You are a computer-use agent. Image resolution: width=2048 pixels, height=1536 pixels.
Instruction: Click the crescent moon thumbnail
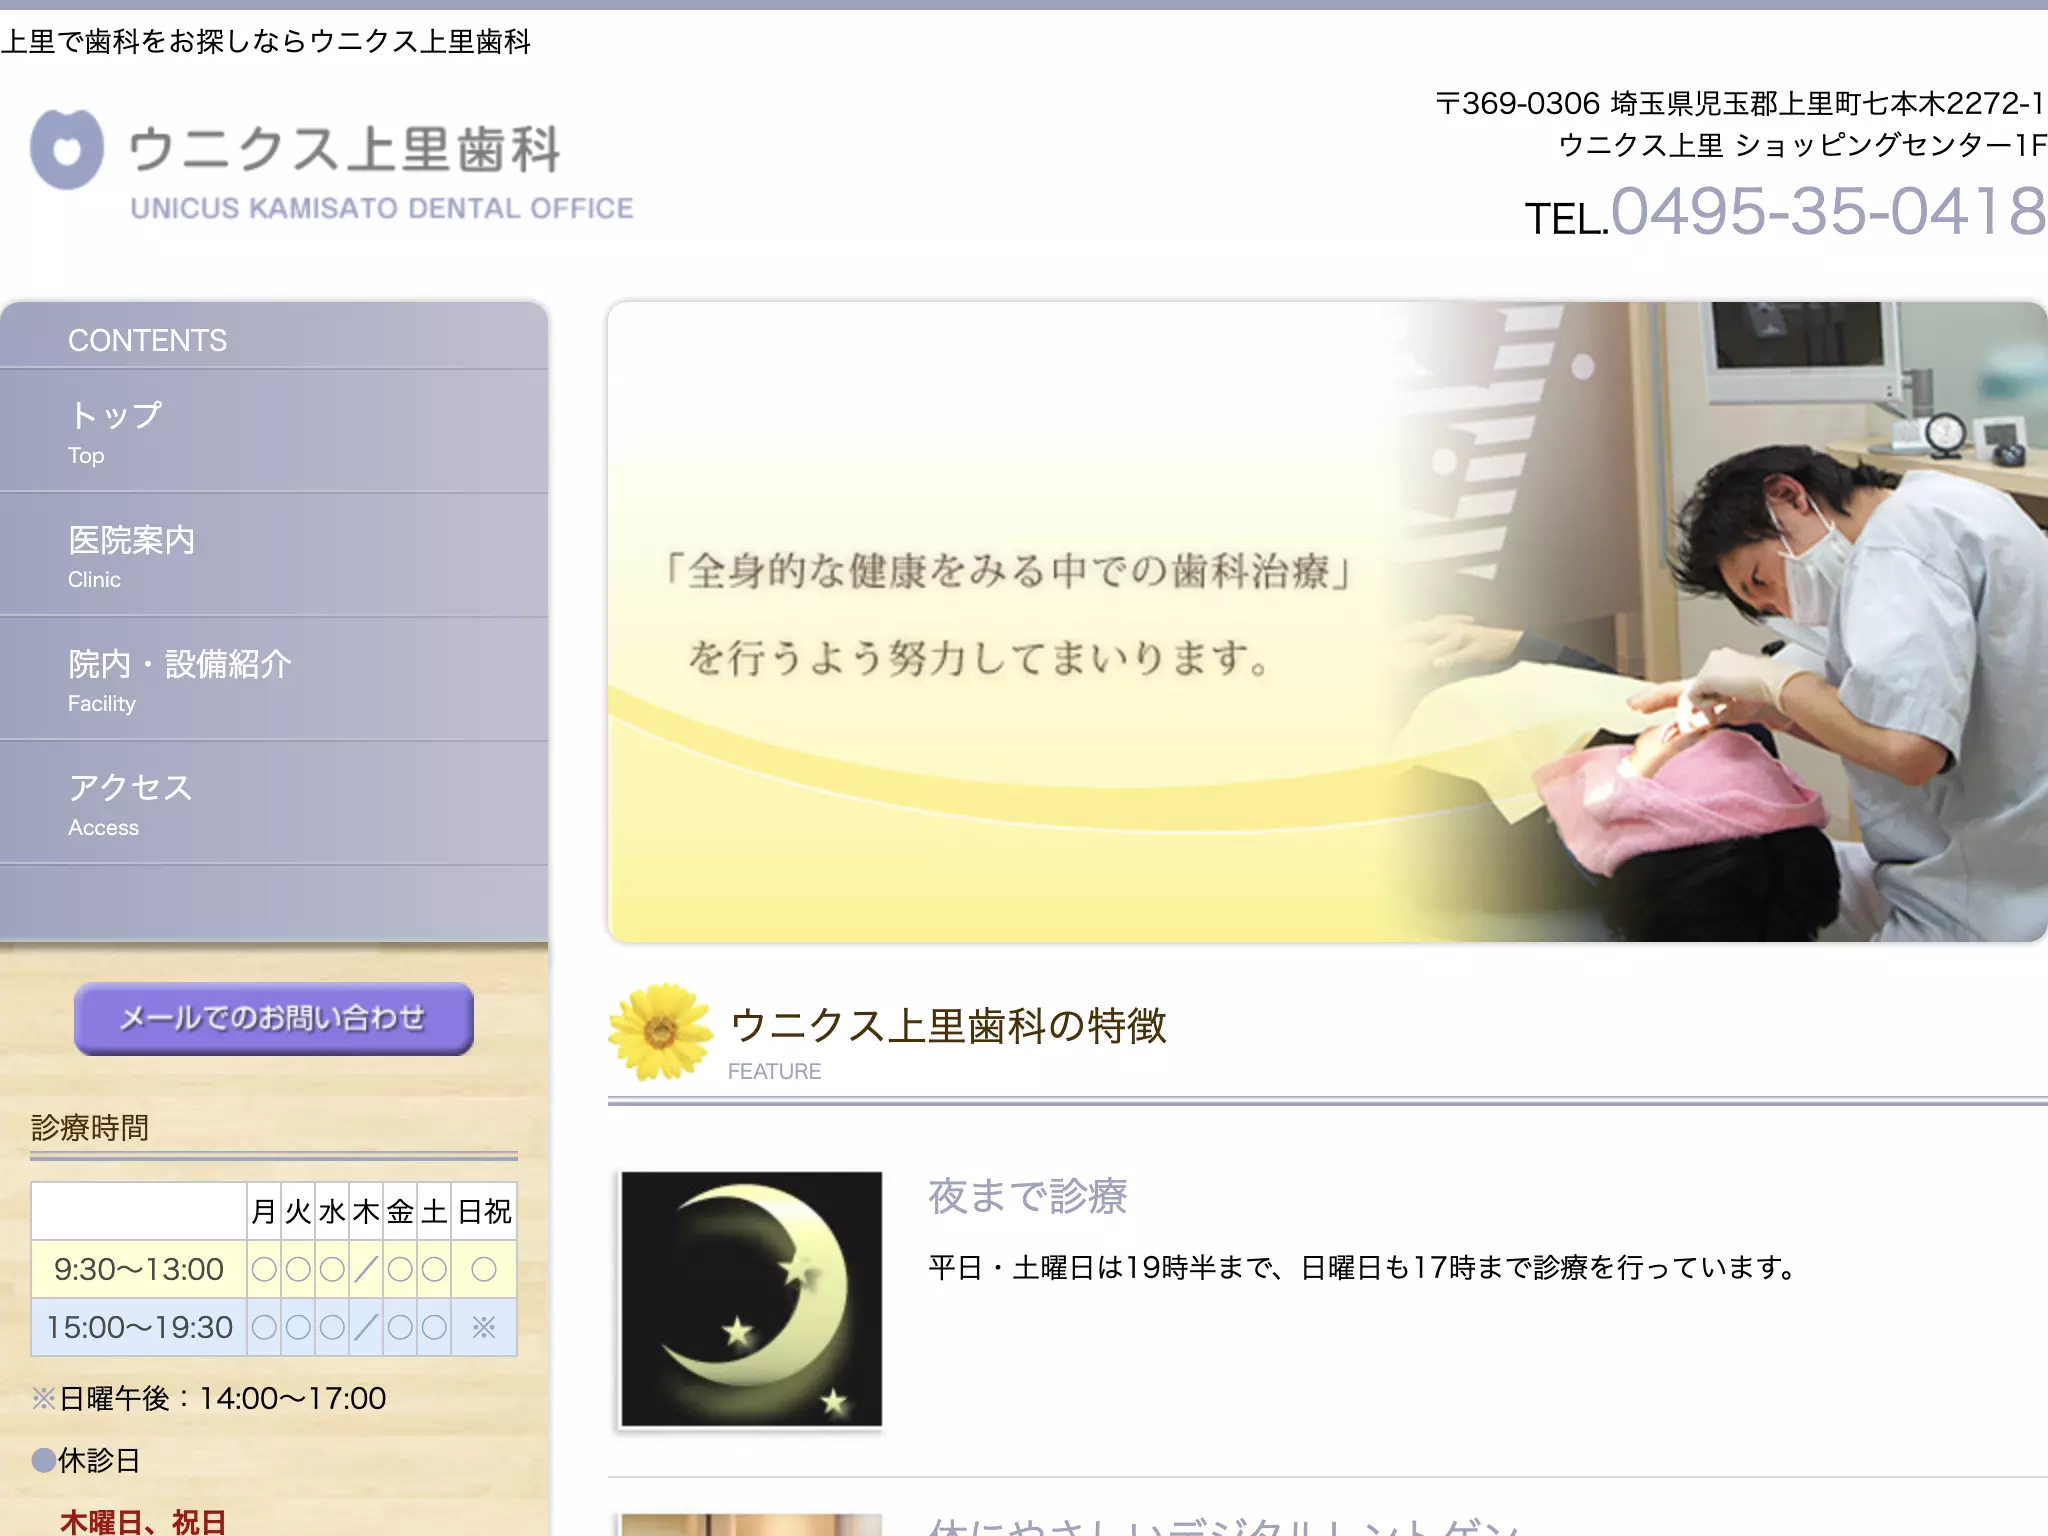pyautogui.click(x=751, y=1298)
